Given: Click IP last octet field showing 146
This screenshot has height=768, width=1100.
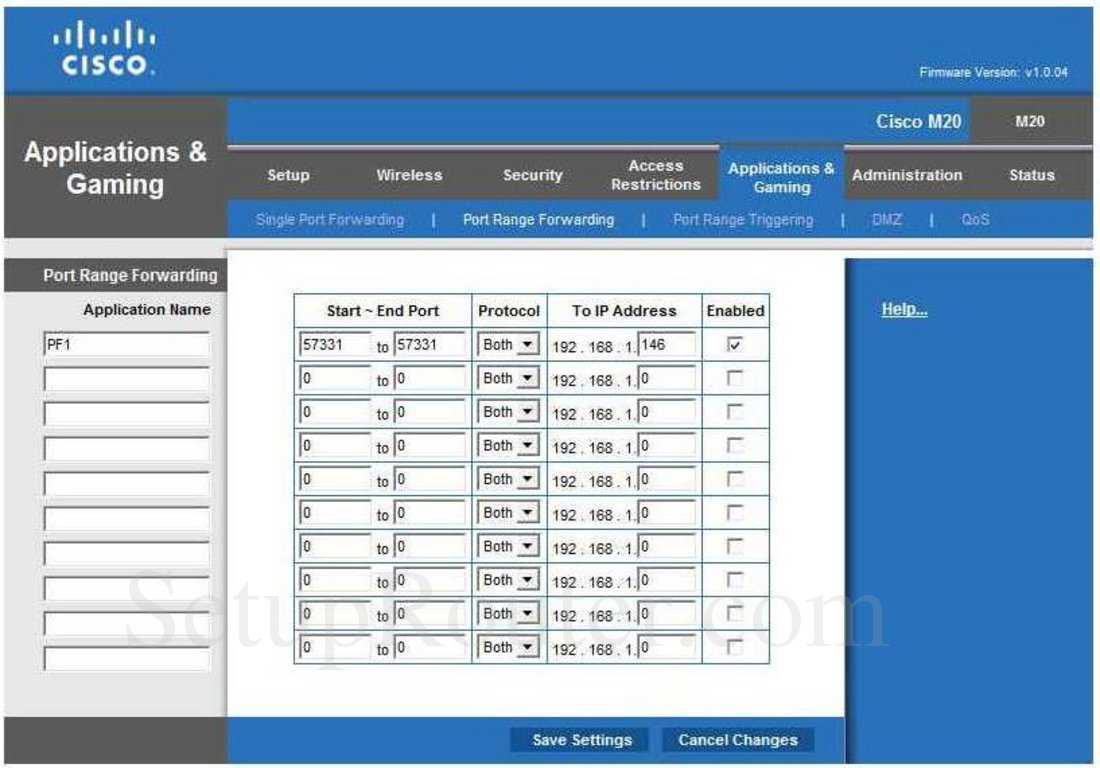Looking at the screenshot, I should [x=667, y=344].
